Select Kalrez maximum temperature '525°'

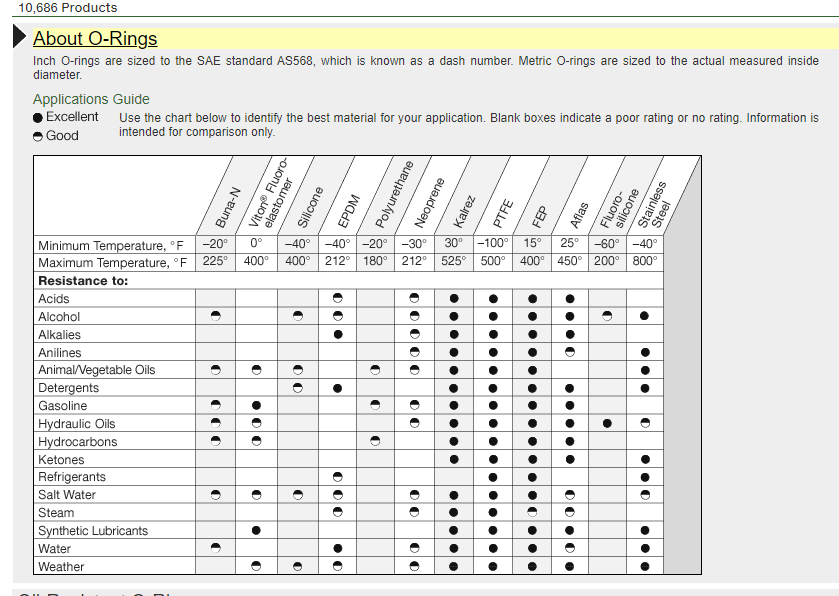[454, 261]
